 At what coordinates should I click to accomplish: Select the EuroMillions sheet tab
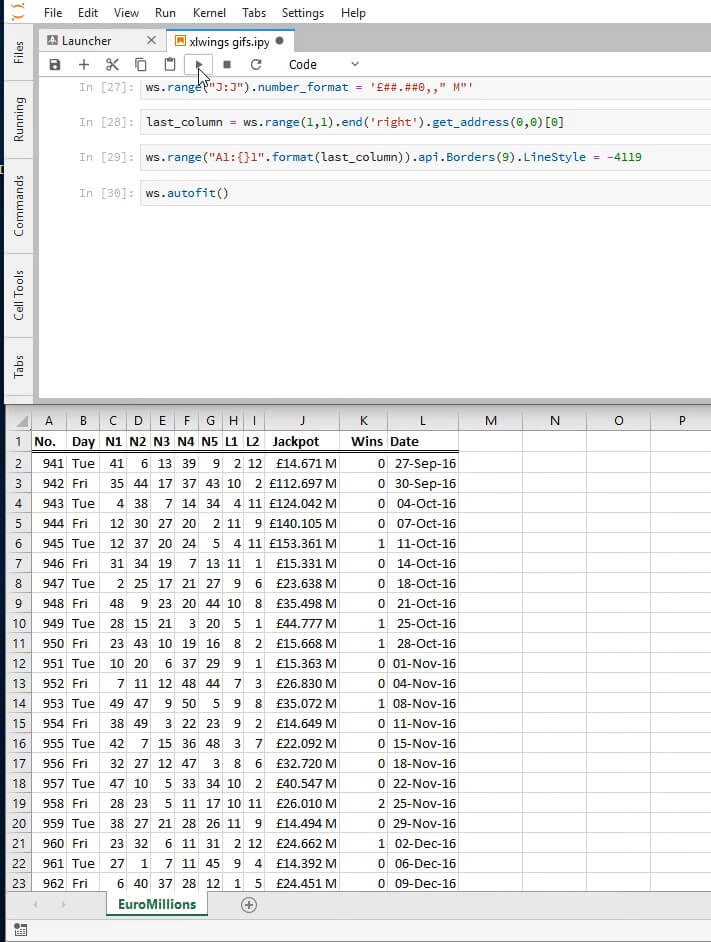pos(159,904)
